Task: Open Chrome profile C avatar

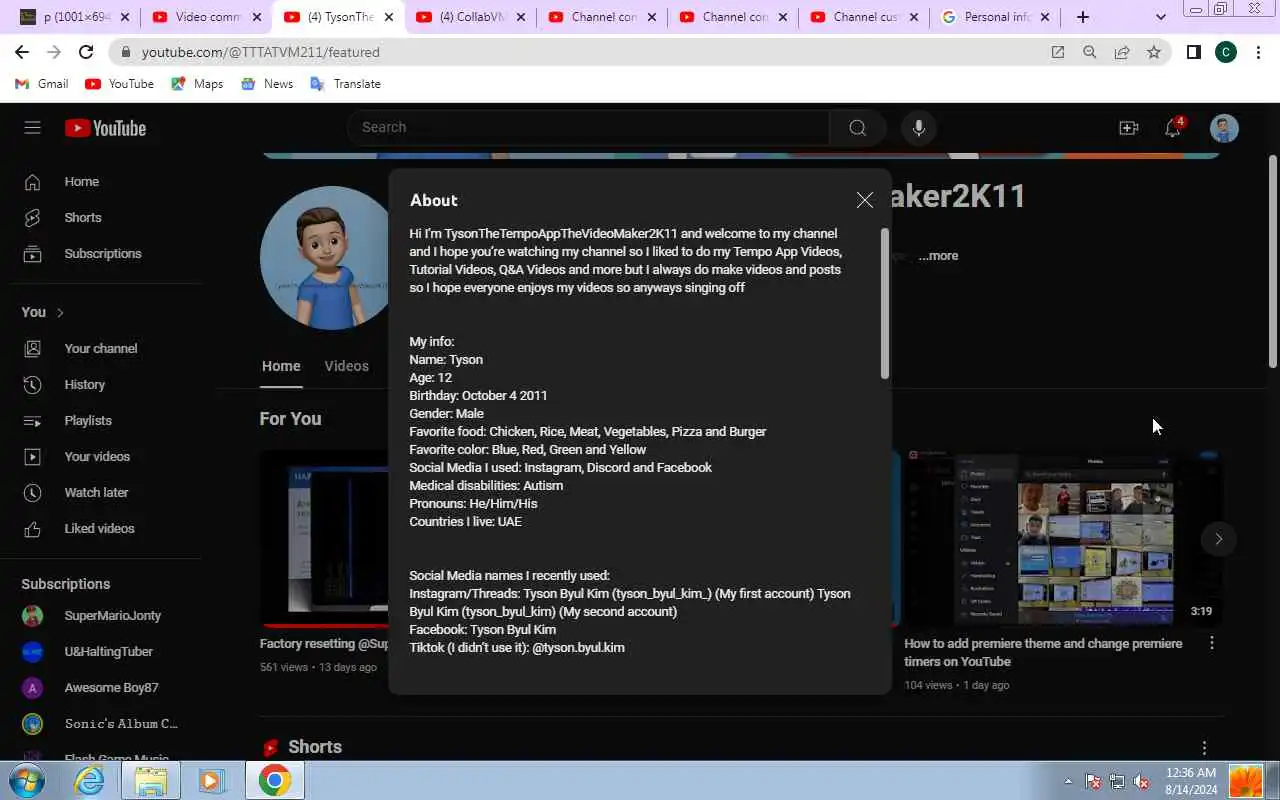Action: (1226, 52)
